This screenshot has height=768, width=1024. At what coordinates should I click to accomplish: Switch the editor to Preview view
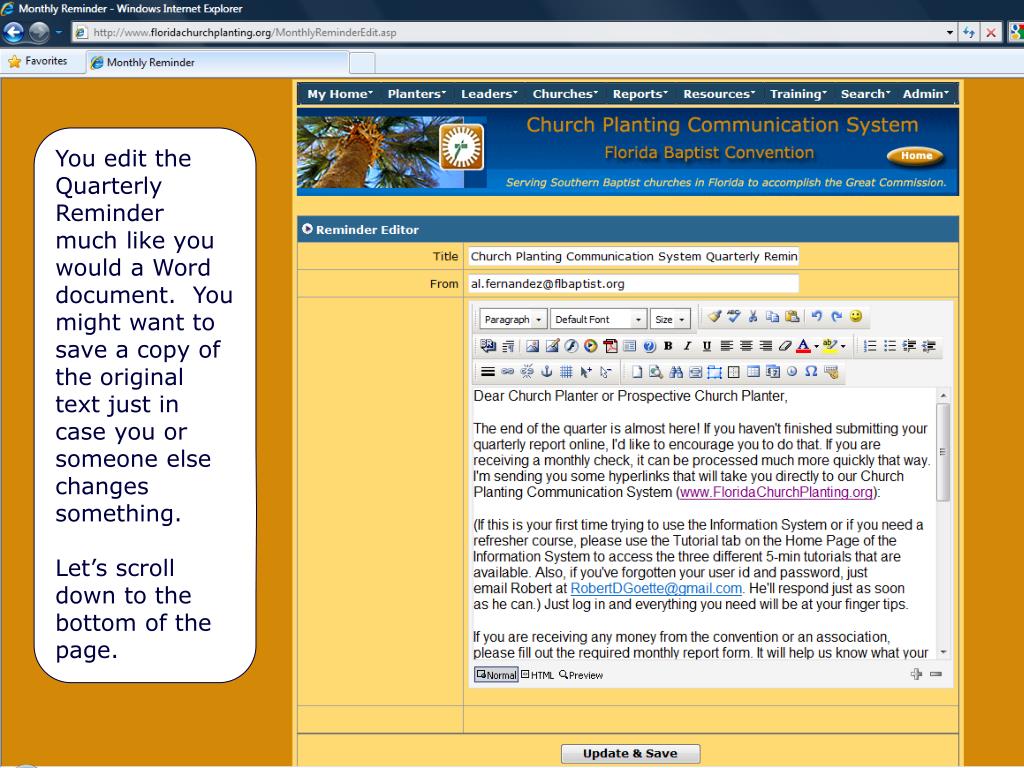[x=581, y=675]
